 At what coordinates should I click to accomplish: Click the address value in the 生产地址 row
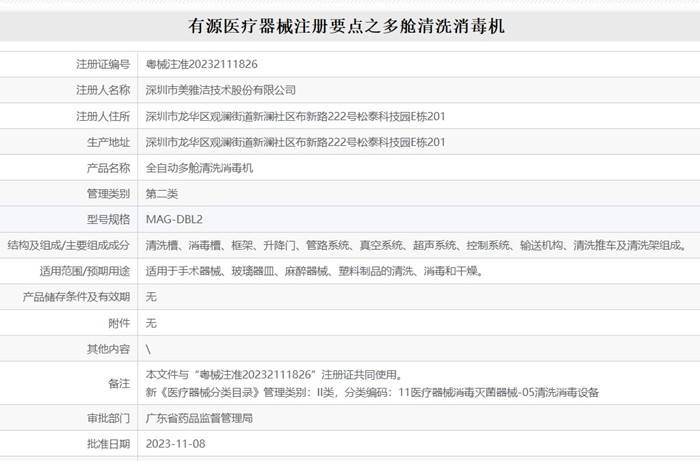pyautogui.click(x=295, y=142)
